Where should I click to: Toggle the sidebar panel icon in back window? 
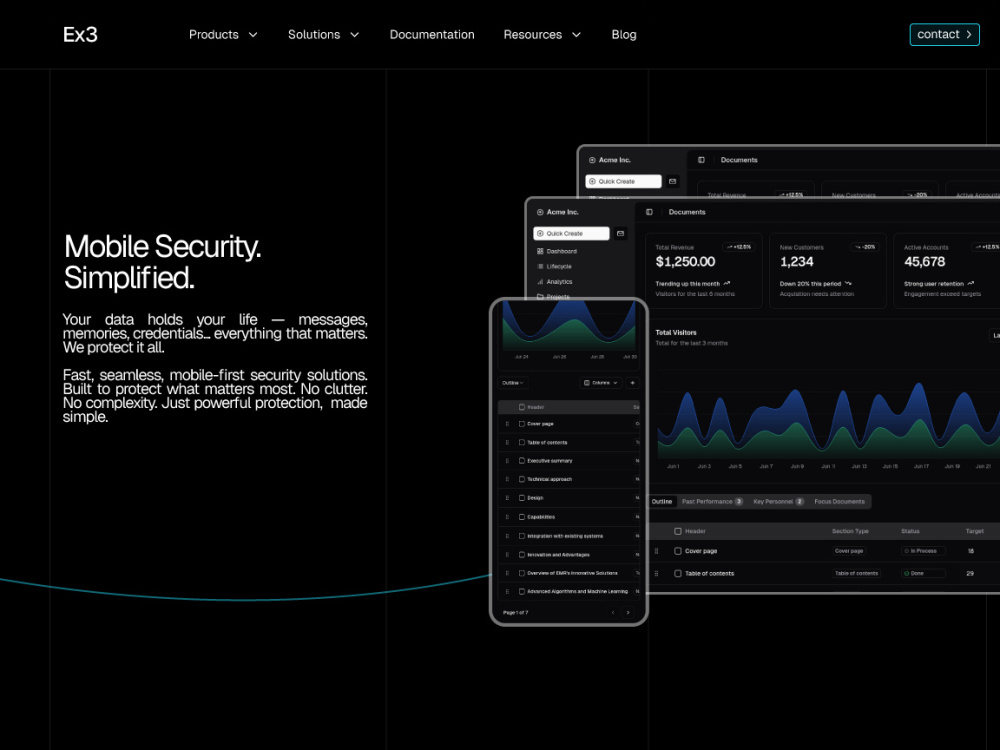(x=701, y=160)
